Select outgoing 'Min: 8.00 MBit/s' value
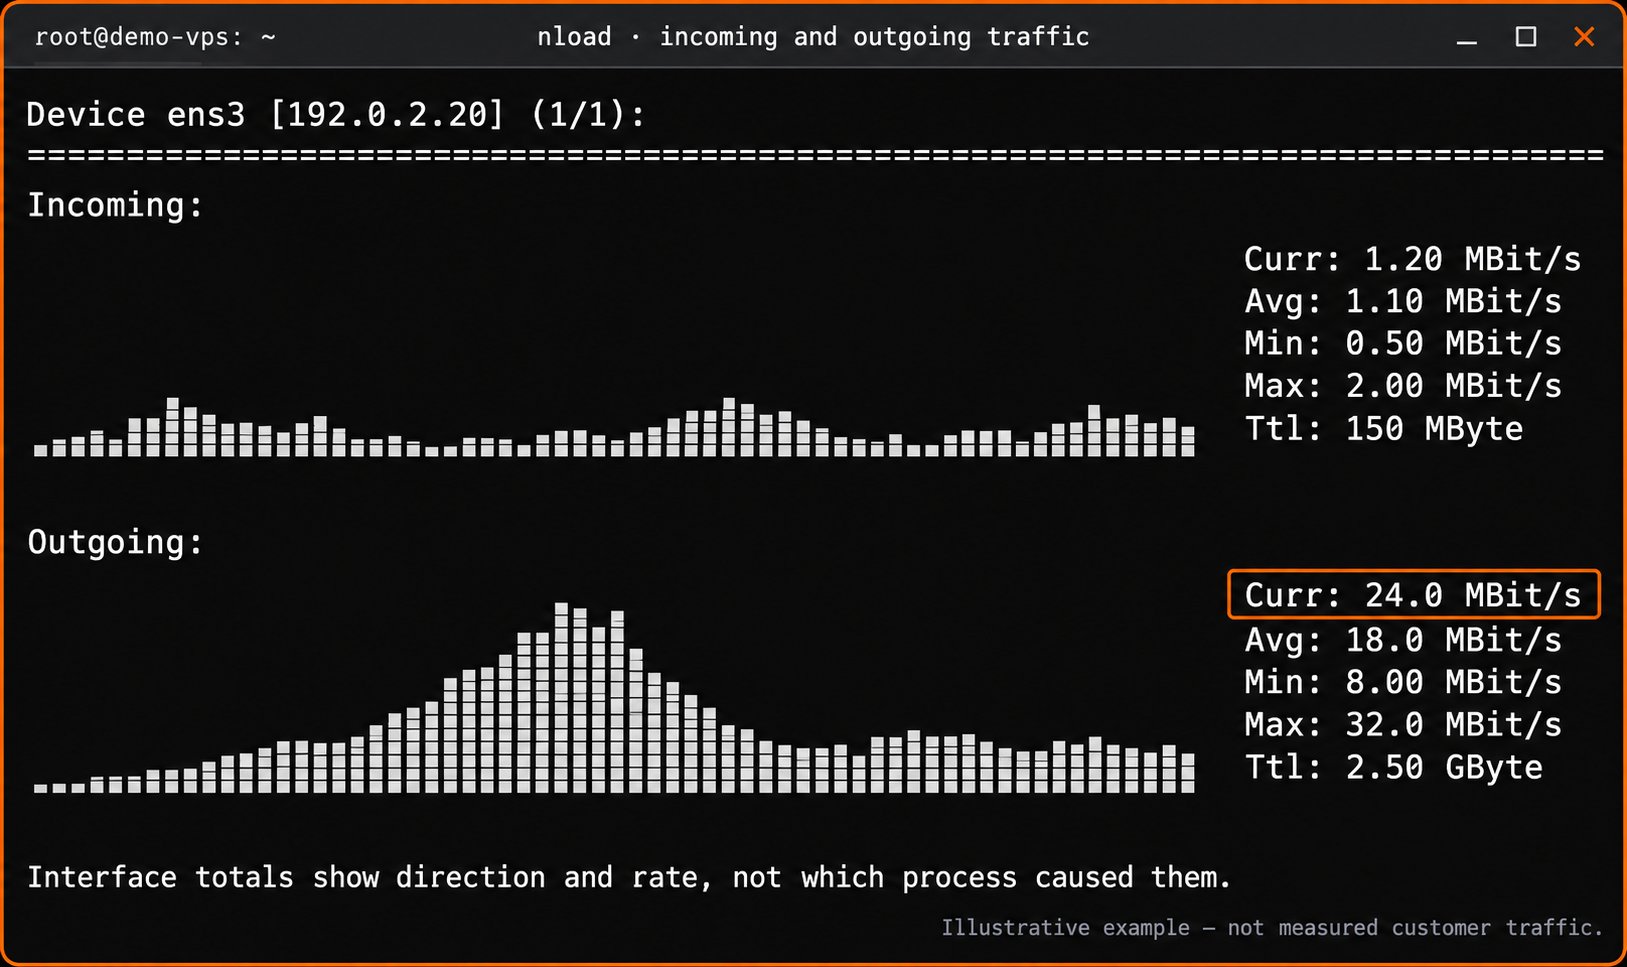Image resolution: width=1627 pixels, height=967 pixels. coord(1402,682)
